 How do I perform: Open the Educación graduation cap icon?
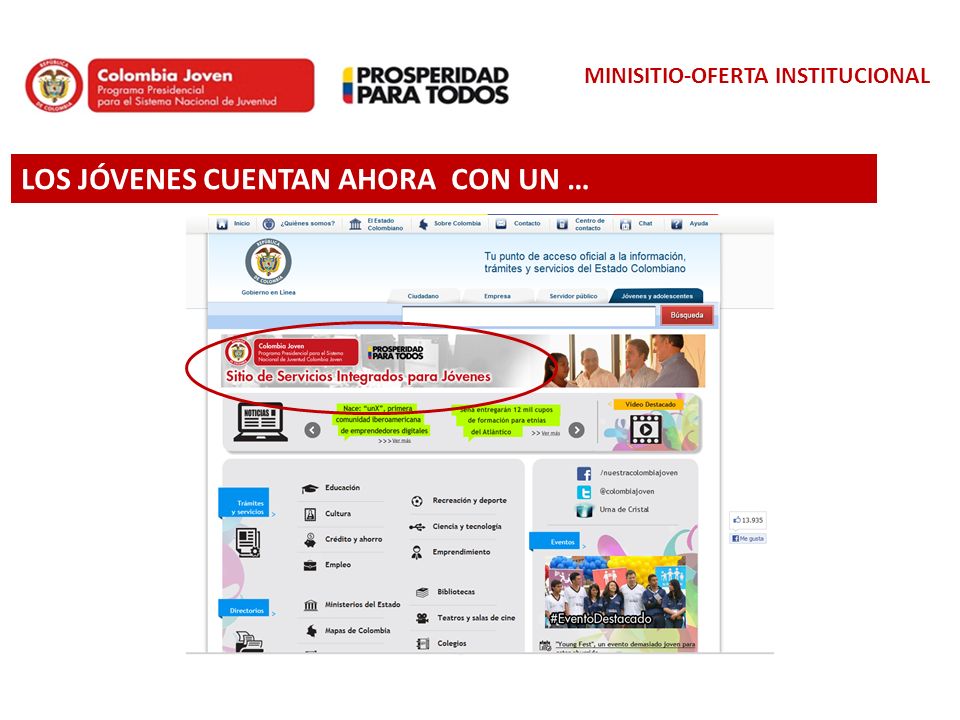310,489
